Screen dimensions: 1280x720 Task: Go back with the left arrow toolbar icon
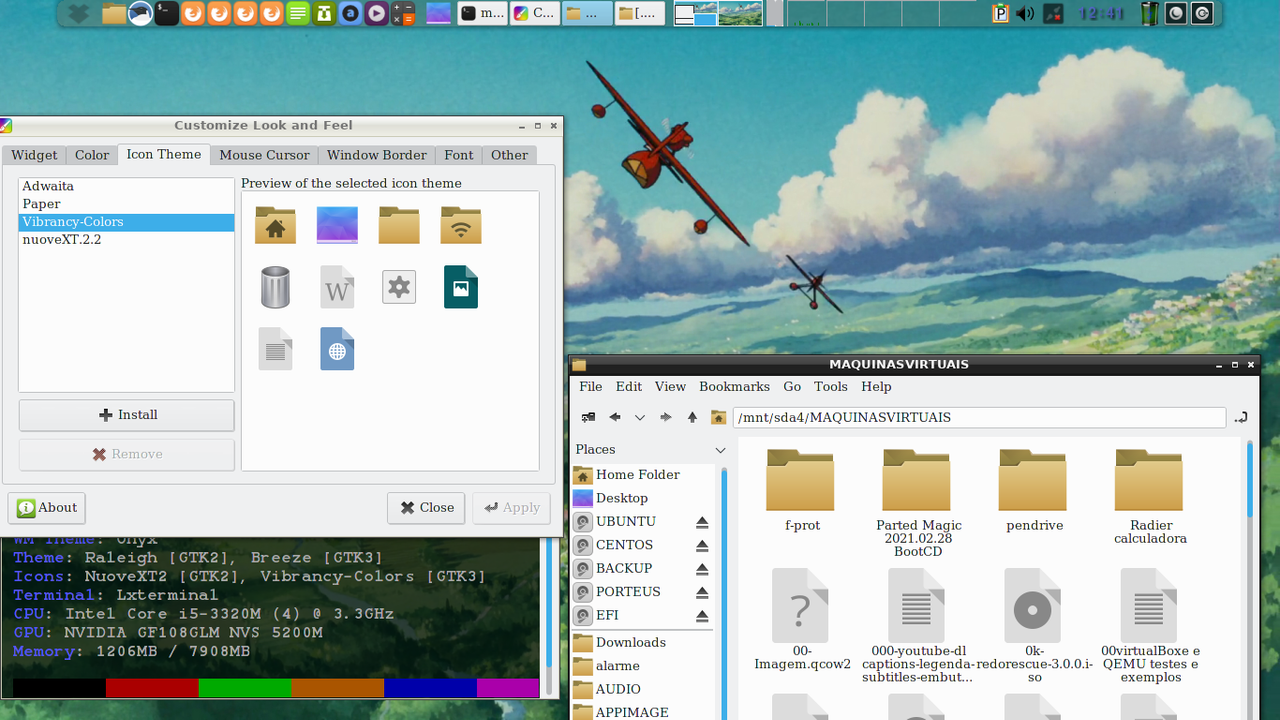pos(615,417)
